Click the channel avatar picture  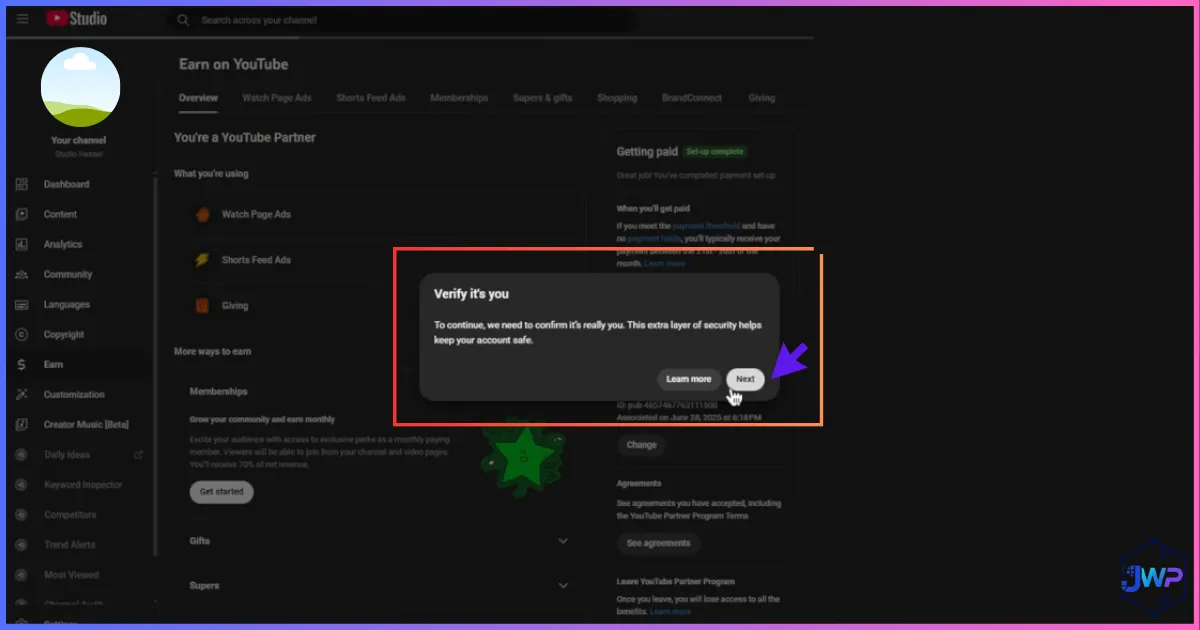pos(81,86)
